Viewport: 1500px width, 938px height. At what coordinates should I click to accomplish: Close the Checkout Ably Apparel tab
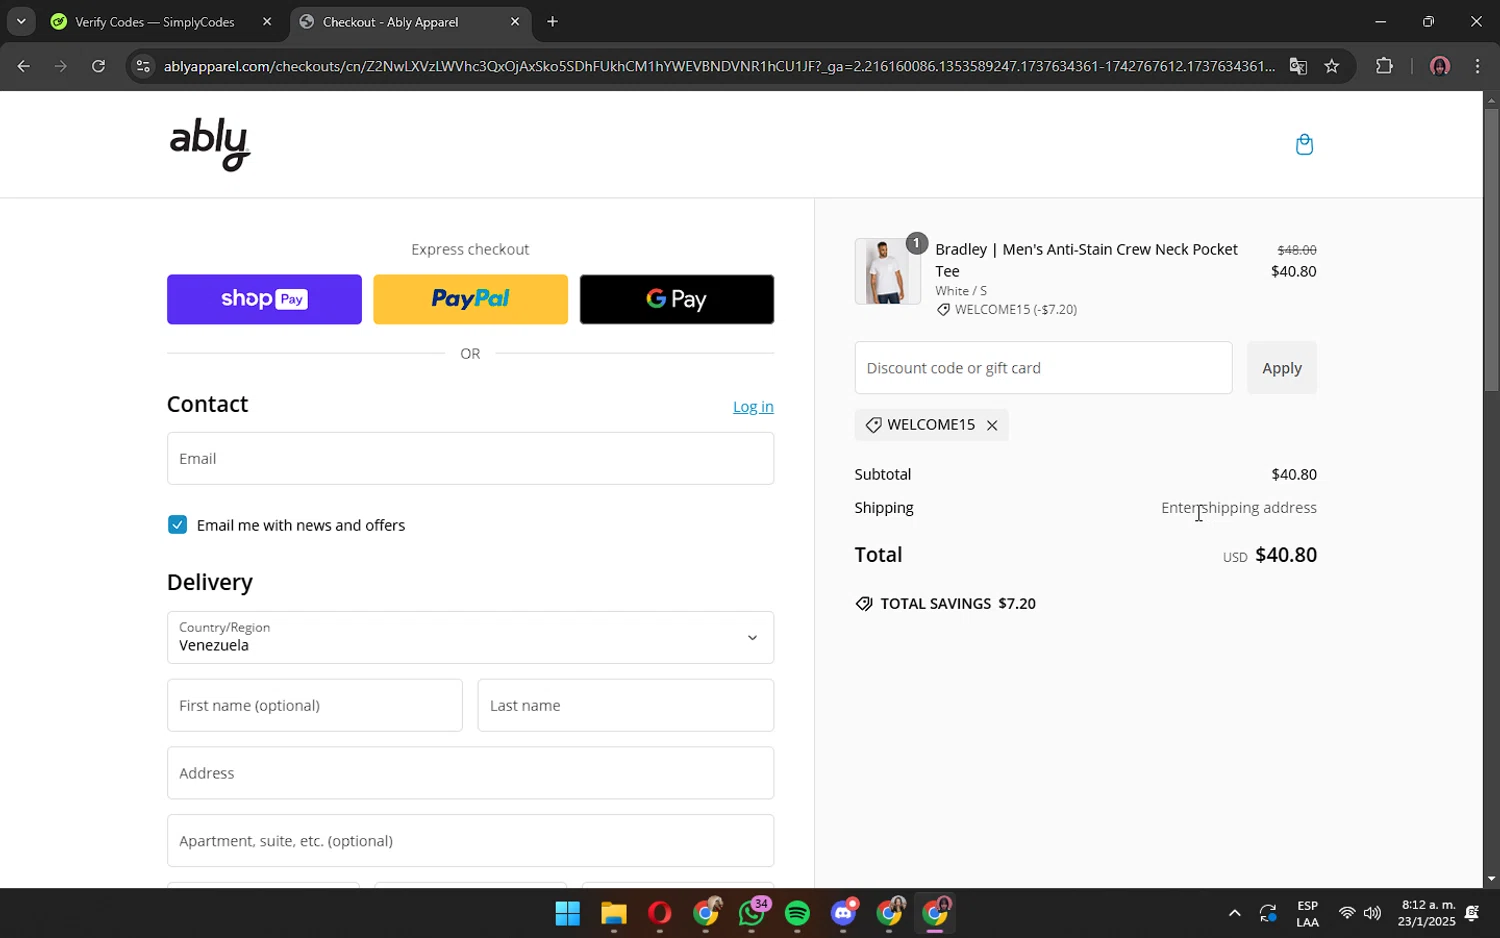515,21
